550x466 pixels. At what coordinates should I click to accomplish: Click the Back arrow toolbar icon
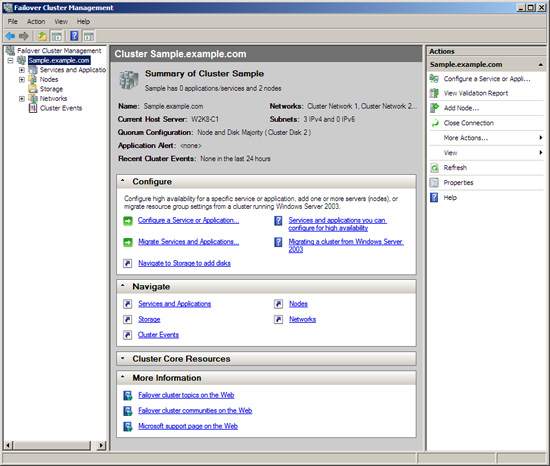click(x=10, y=36)
